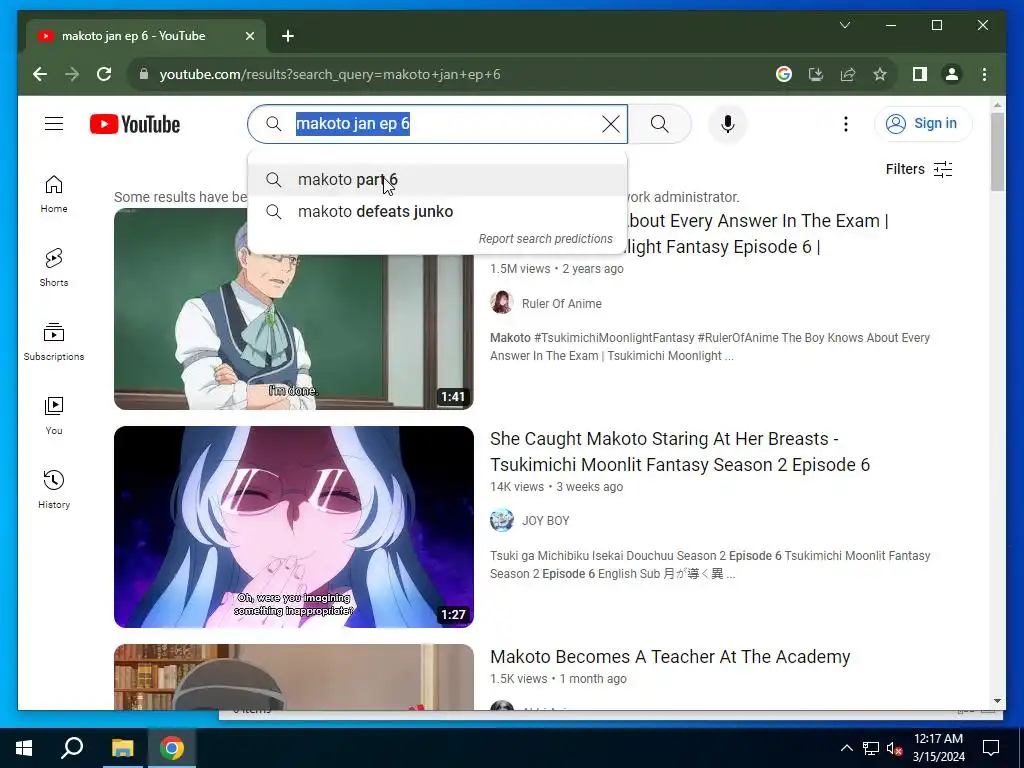Image resolution: width=1024 pixels, height=768 pixels.
Task: Open the notifications action center
Action: tap(991, 748)
